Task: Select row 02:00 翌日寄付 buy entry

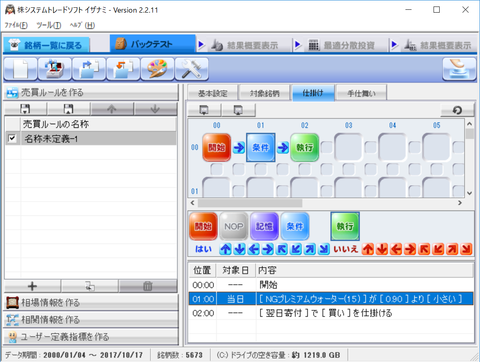Action: (x=331, y=313)
